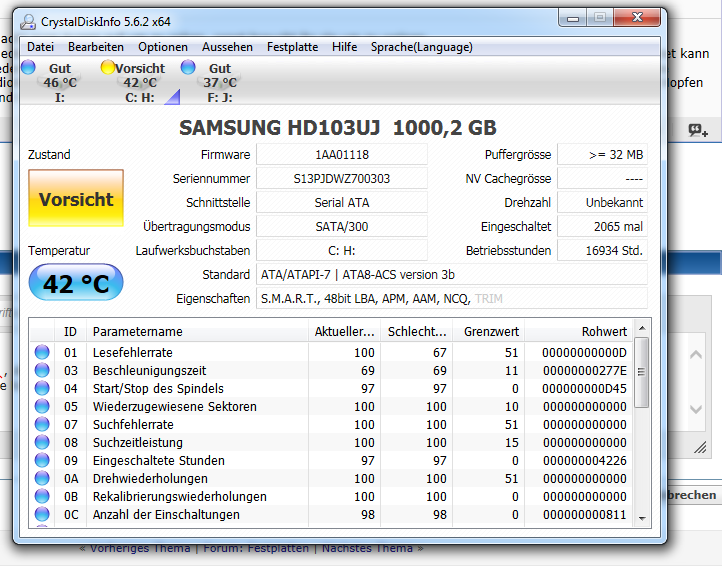Screen dimensions: 722x575
Task: Click status orb for Suchfehlerrate row
Action: [42, 424]
